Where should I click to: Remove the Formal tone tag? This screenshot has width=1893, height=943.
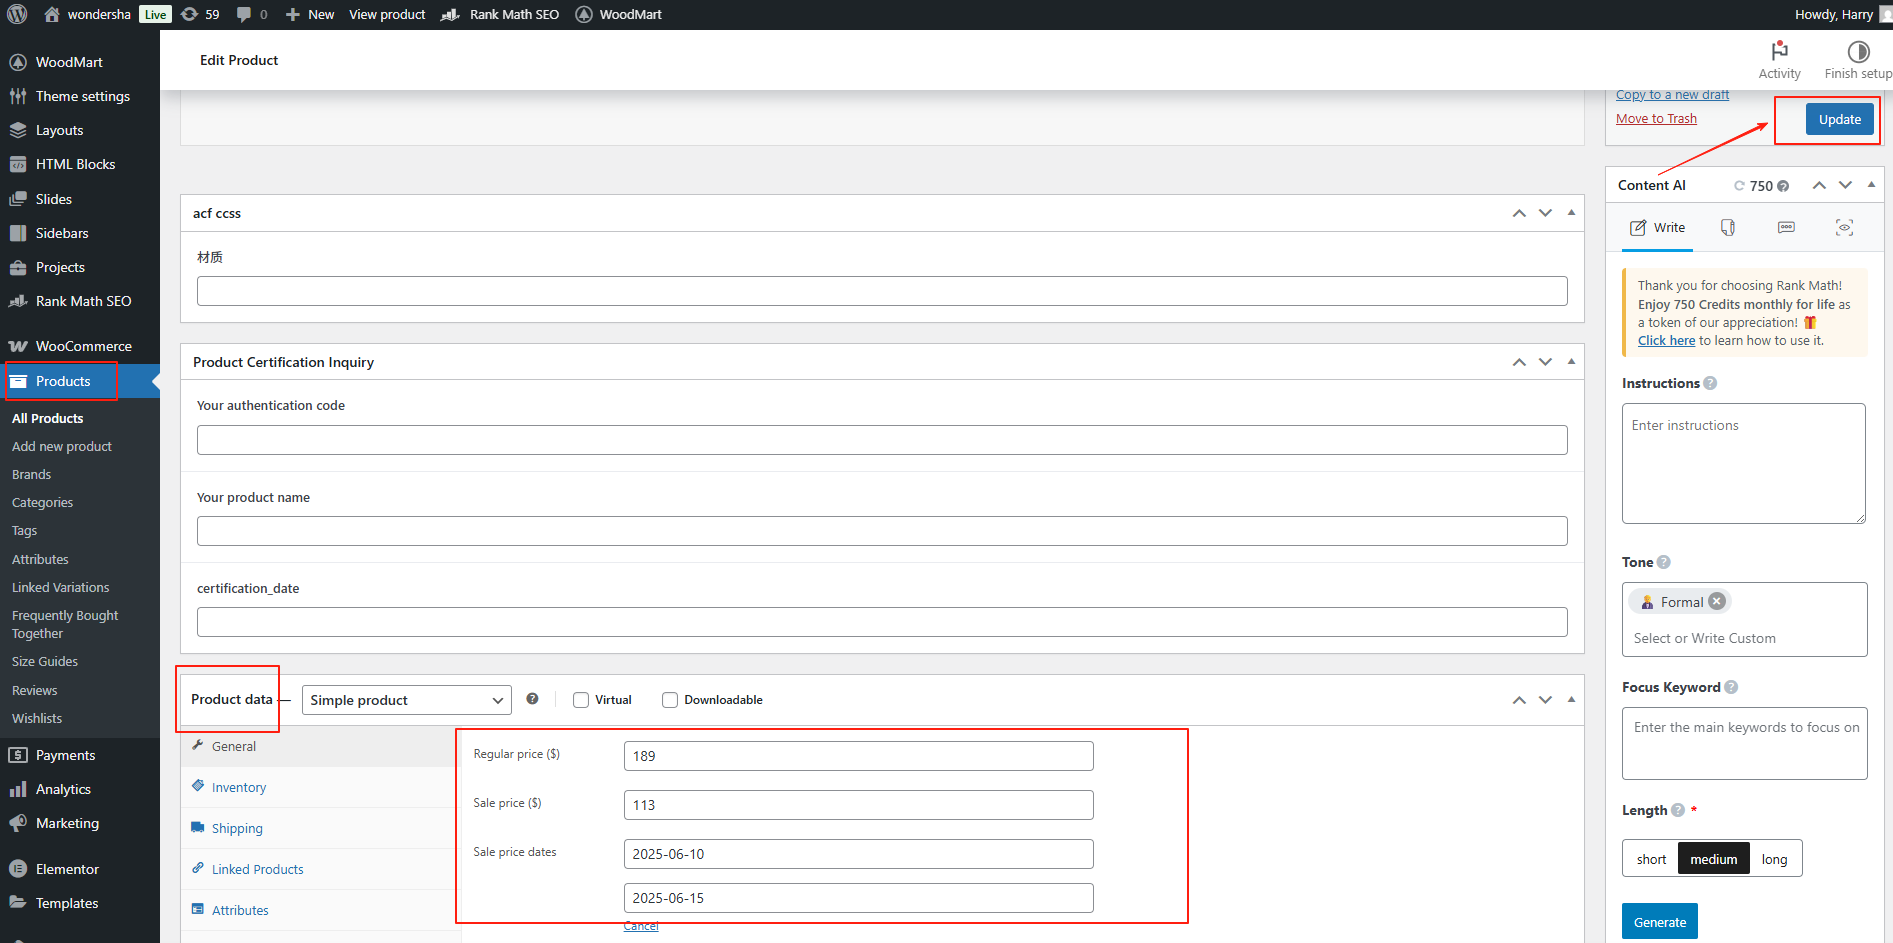[x=1717, y=601]
